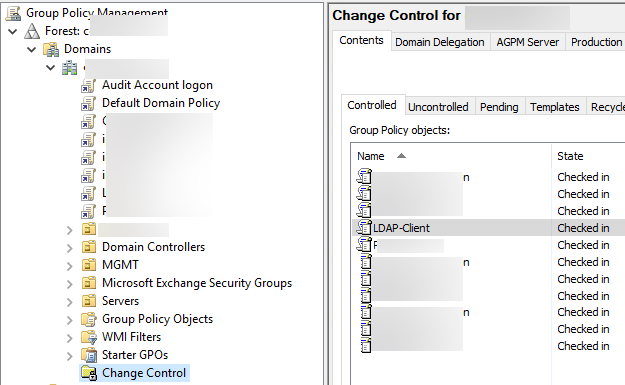Sort by the Name column header

[451, 156]
